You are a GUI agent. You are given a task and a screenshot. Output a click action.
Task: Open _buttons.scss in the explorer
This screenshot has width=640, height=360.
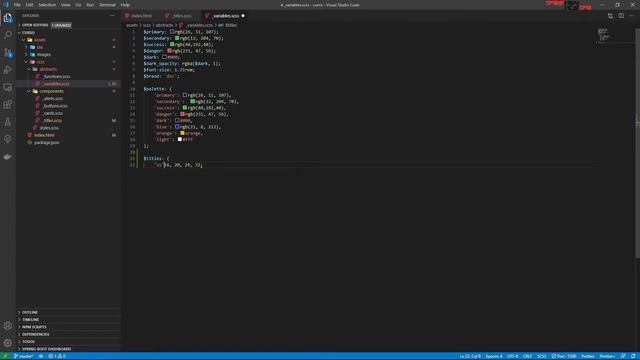(55, 106)
